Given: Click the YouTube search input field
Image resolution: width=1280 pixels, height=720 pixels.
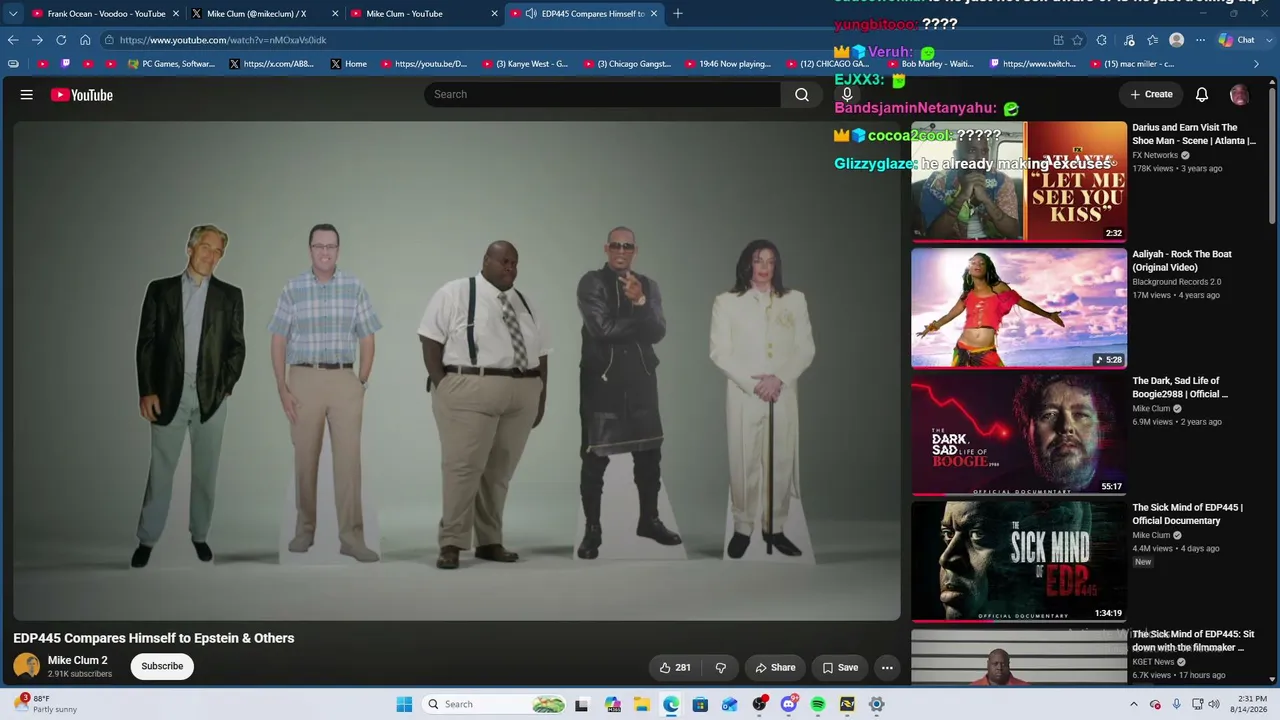Looking at the screenshot, I should click(x=603, y=94).
